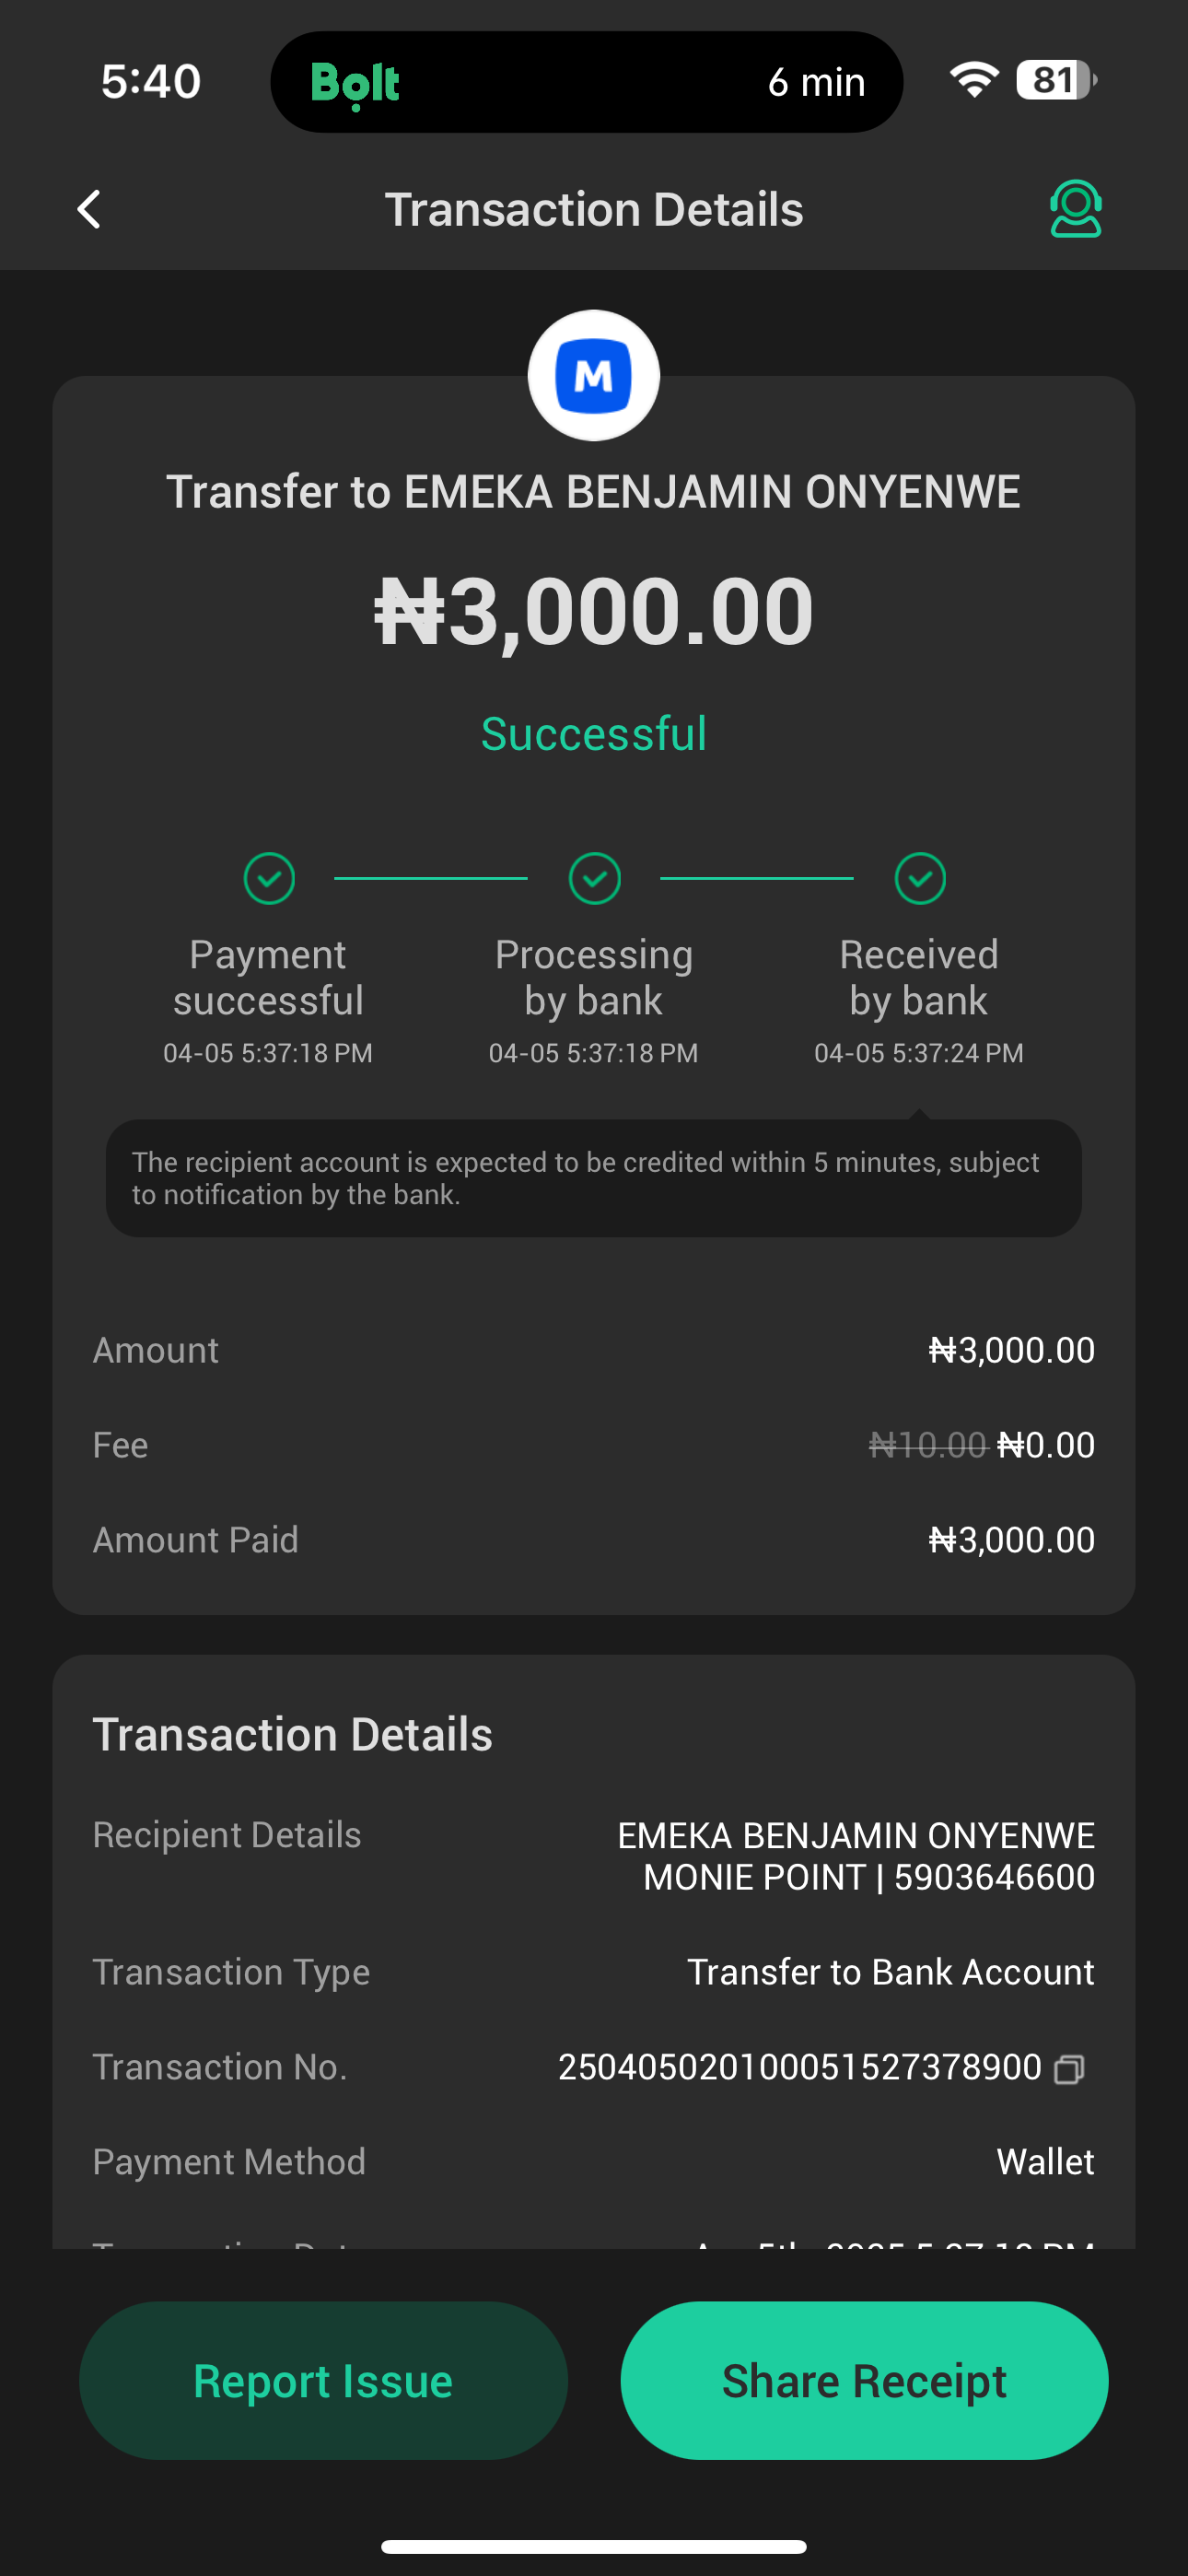This screenshot has width=1188, height=2576.
Task: Tap the battery indicator showing 81
Action: pyautogui.click(x=1055, y=80)
